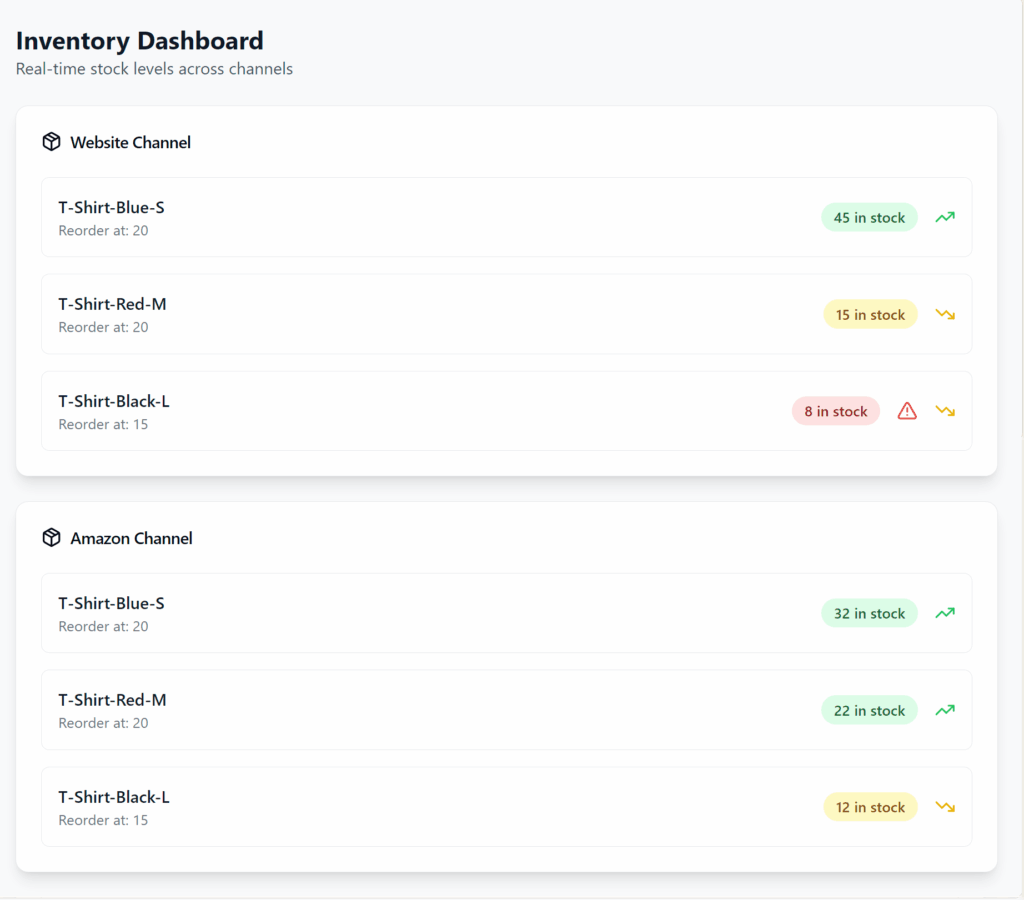Click the downward trend icon for Amazon T-Shirt-Black-L
Image resolution: width=1024 pixels, height=900 pixels.
pyautogui.click(x=944, y=806)
